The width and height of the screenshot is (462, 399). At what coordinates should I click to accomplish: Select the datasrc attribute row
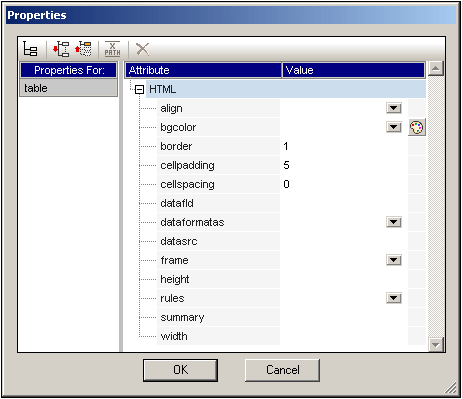(x=218, y=241)
